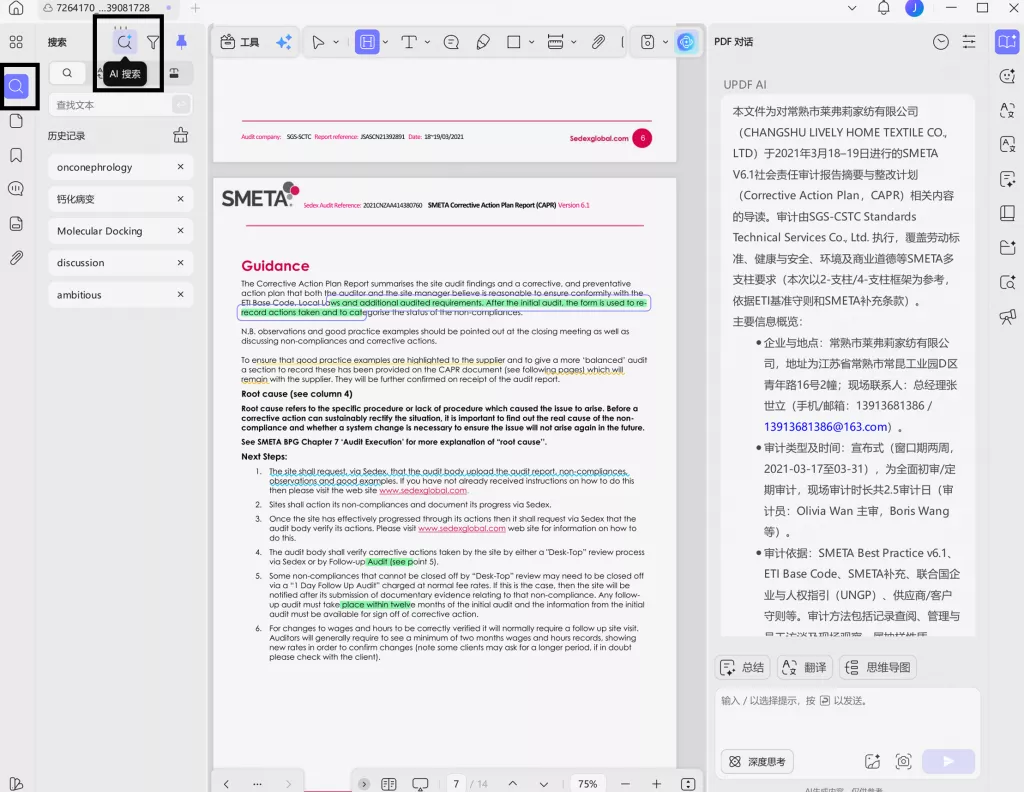The image size is (1024, 792).
Task: Click the 总结 summarize button
Action: coord(742,667)
